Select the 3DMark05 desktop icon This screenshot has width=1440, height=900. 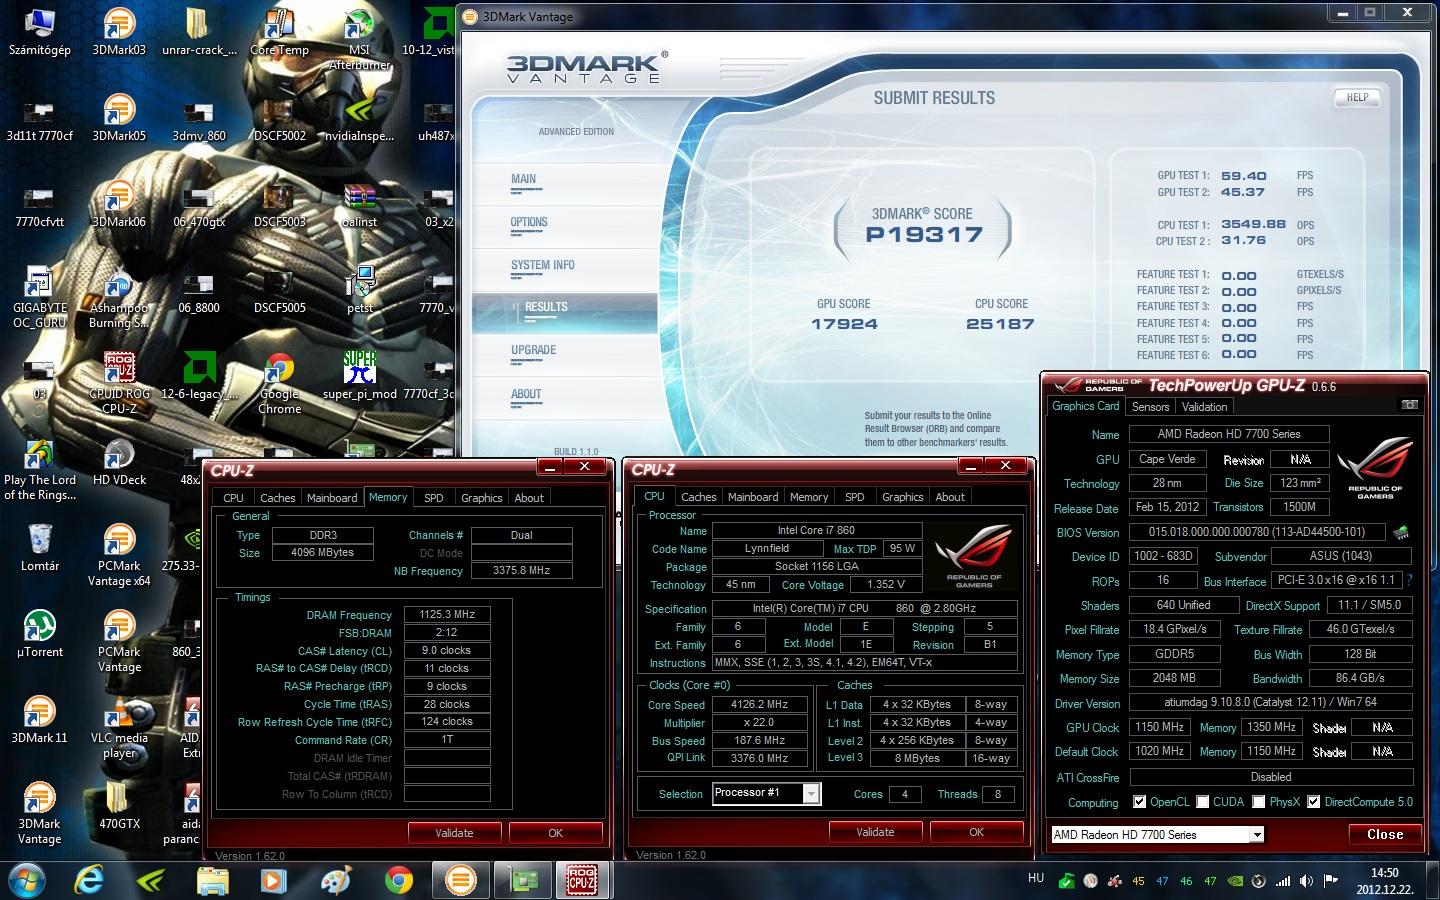[x=119, y=117]
